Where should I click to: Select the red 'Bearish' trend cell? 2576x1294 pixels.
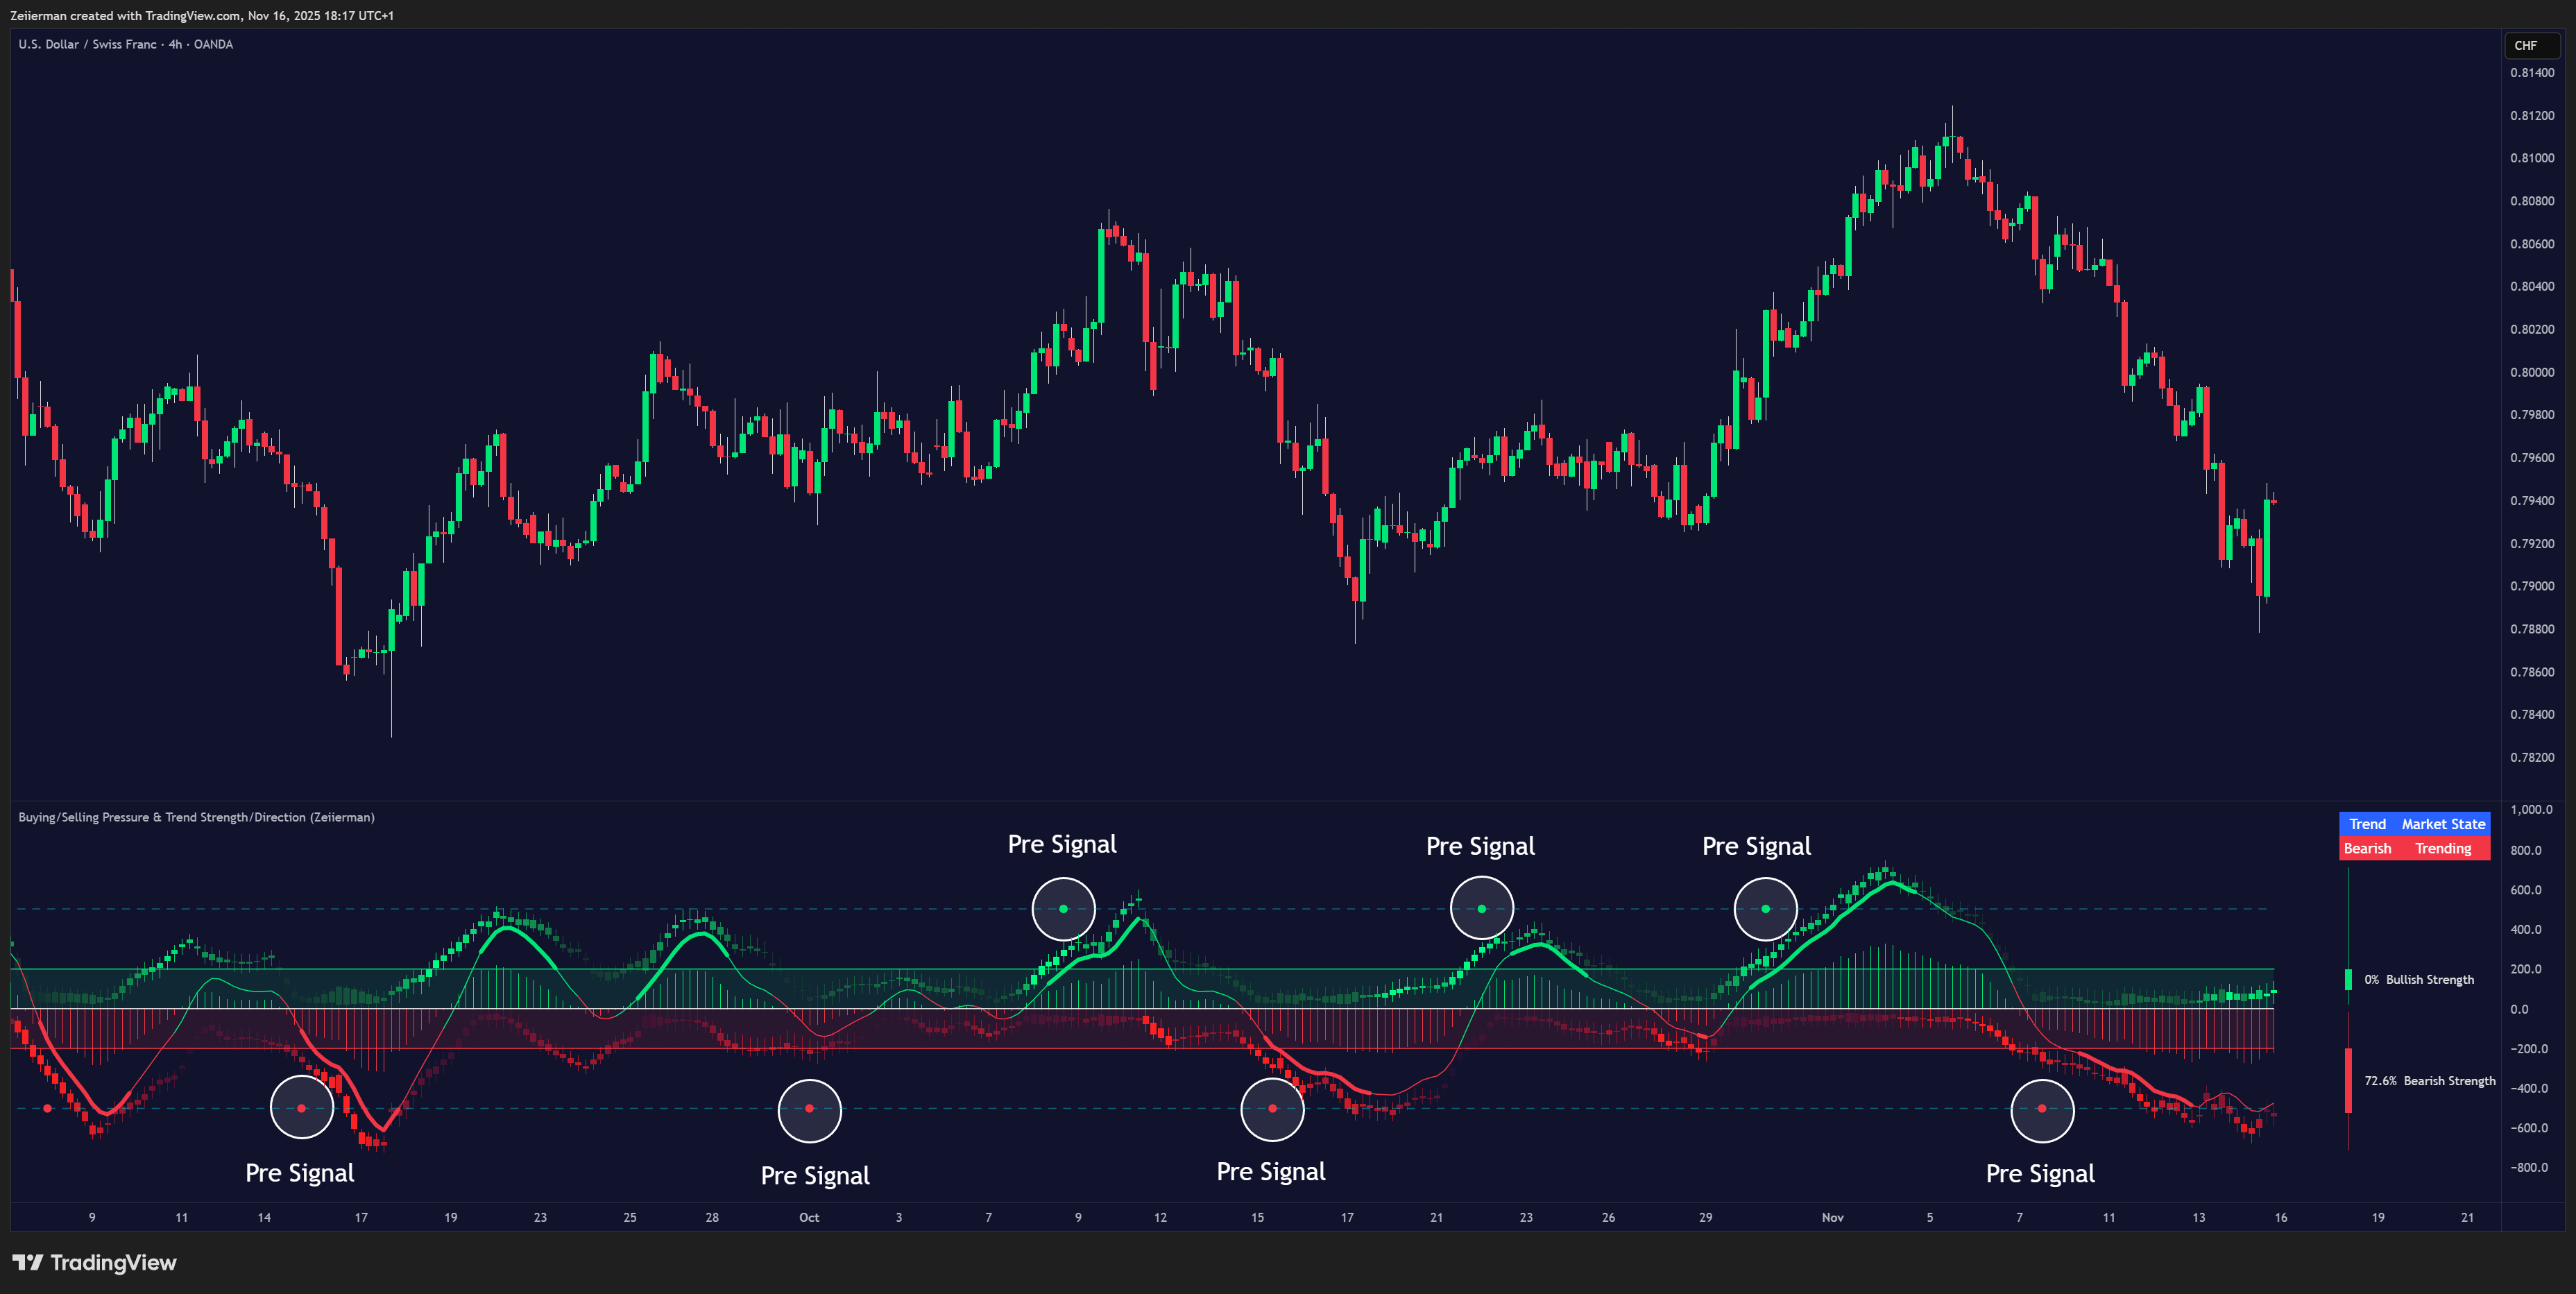2367,848
